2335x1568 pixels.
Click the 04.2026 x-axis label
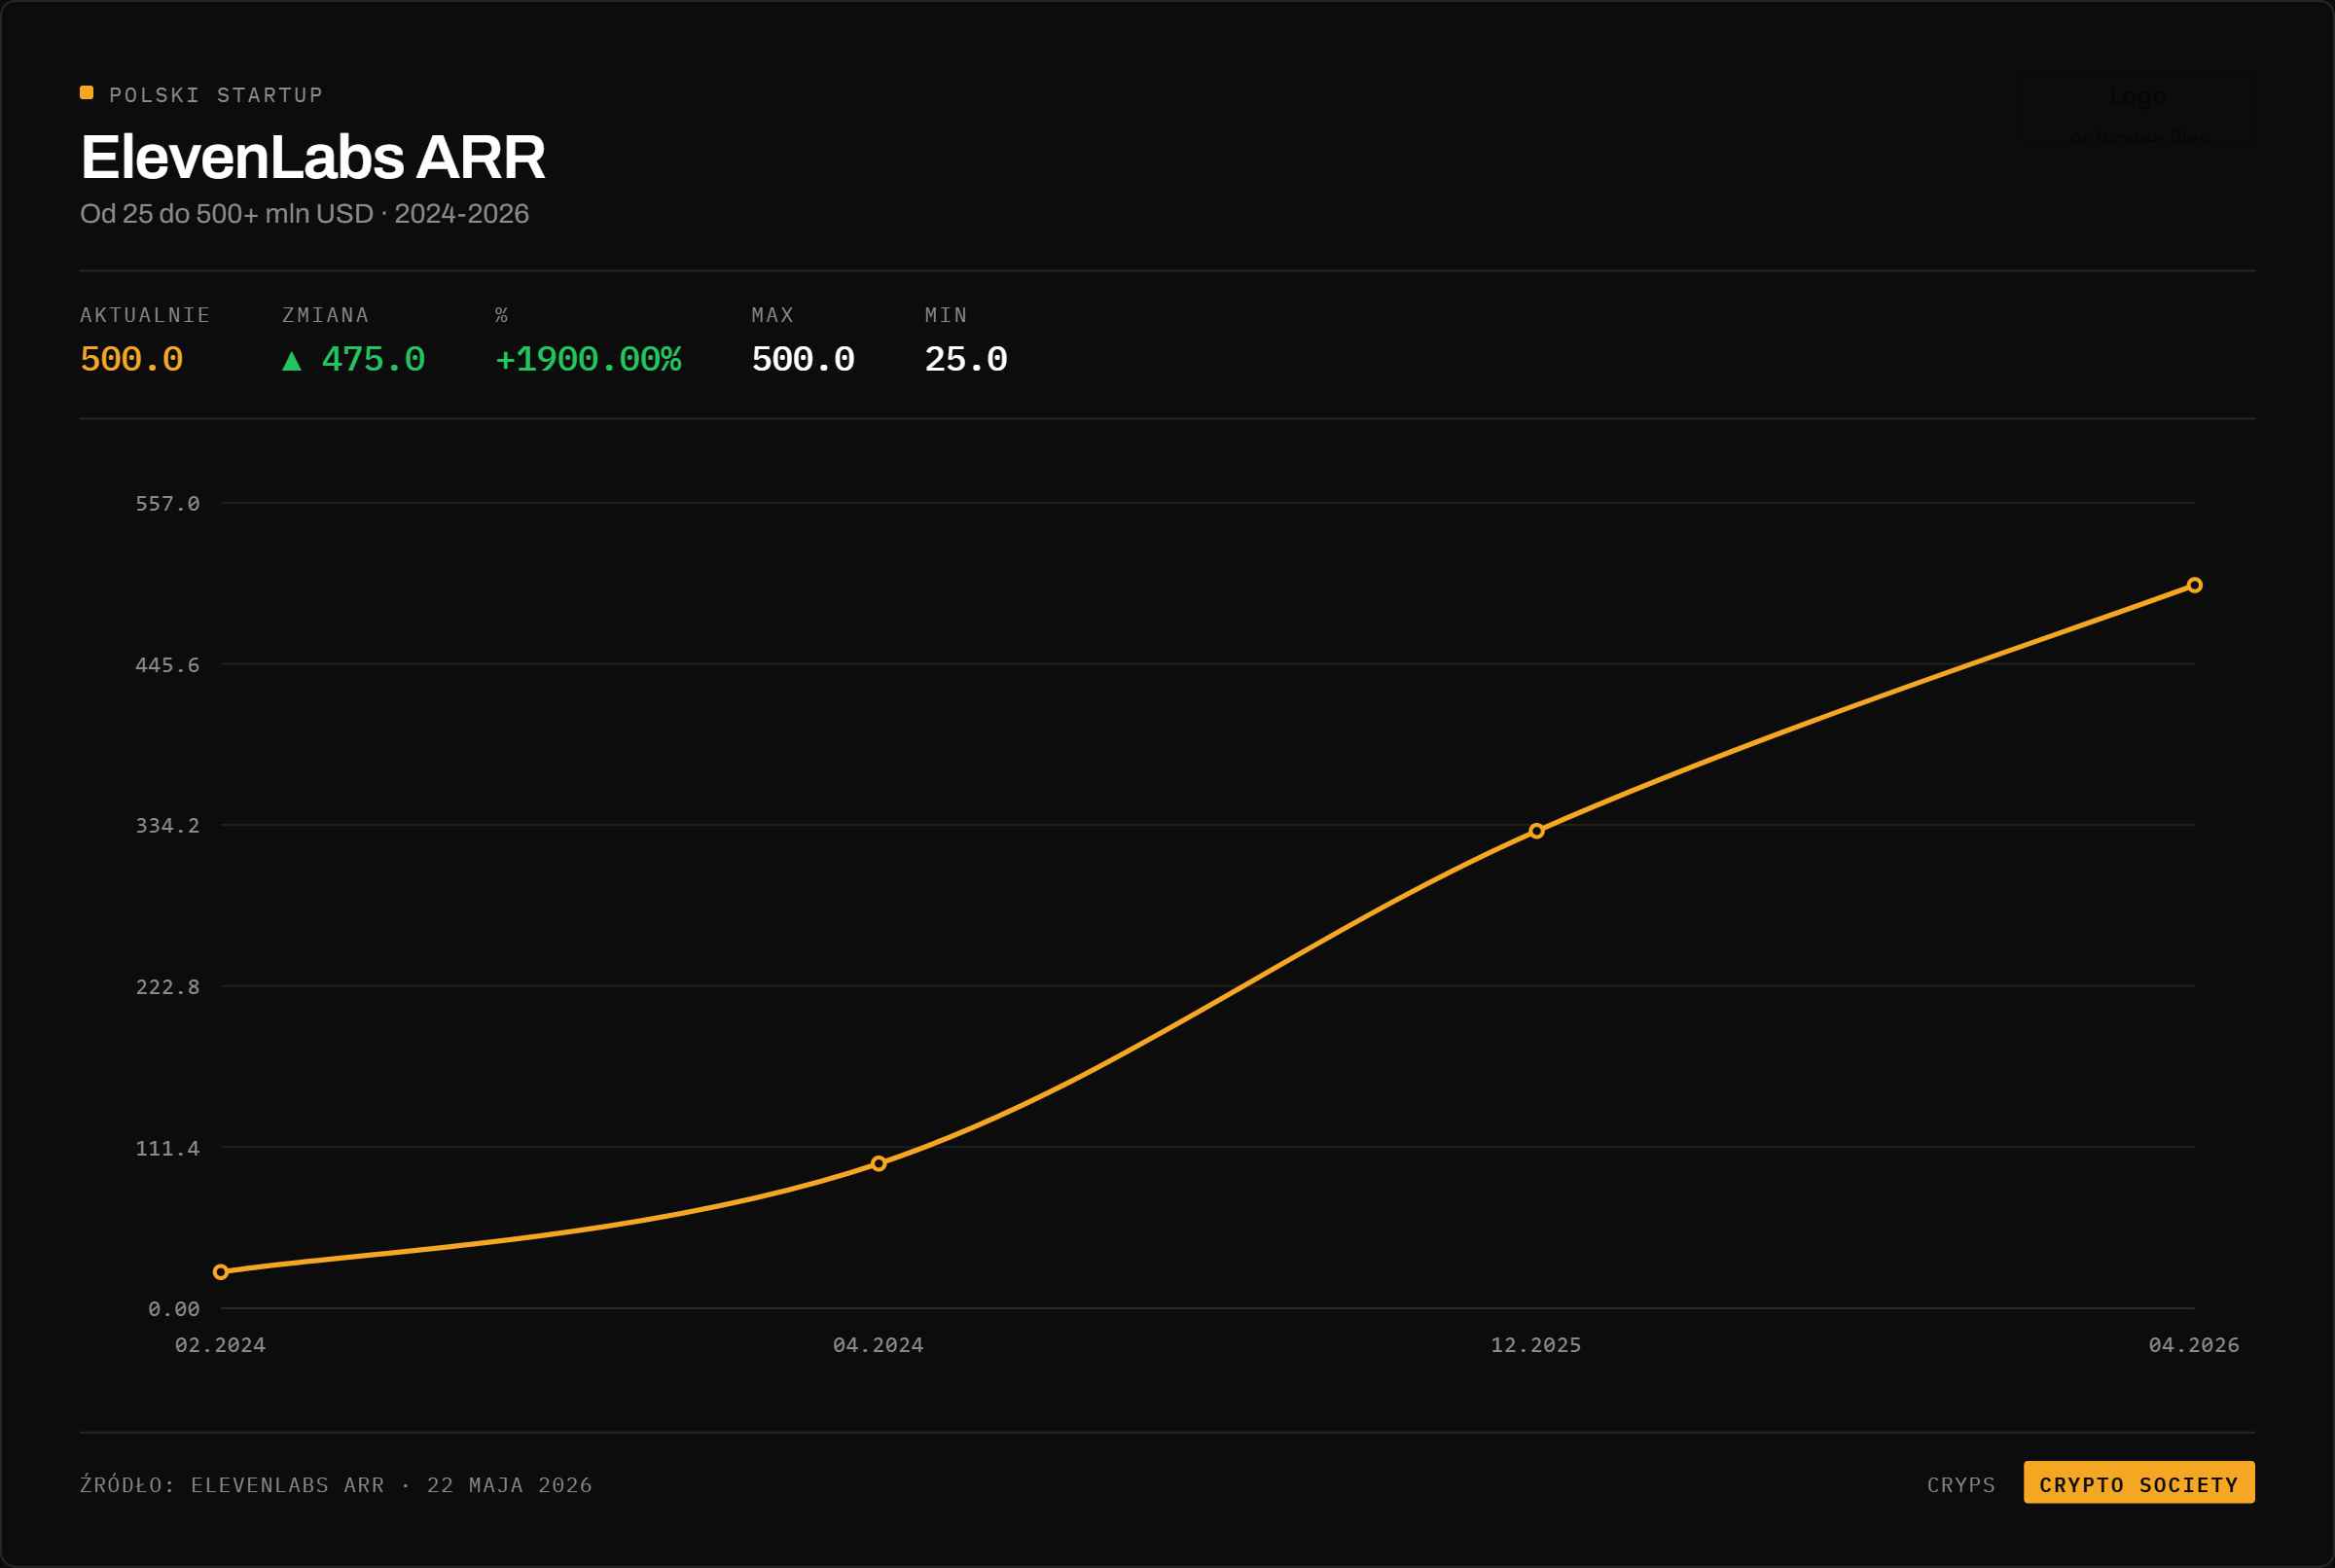[x=2194, y=1345]
